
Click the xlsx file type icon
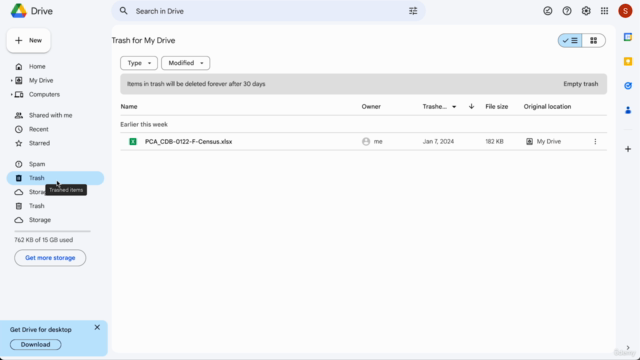133,142
